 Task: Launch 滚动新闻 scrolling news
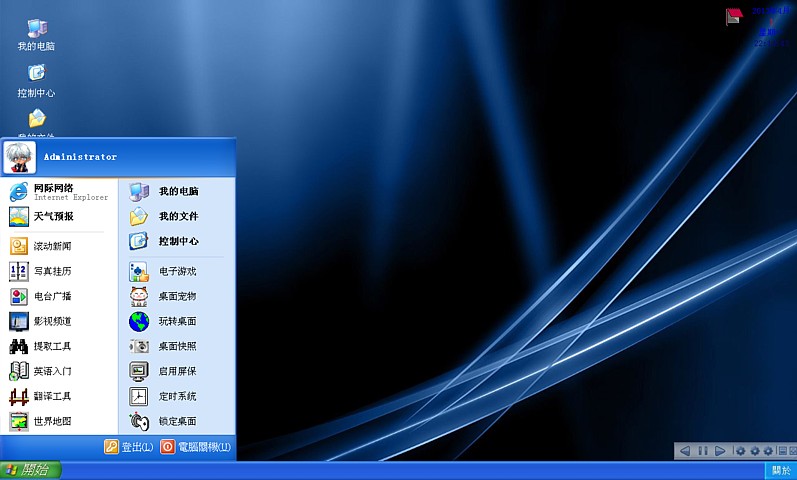[52, 246]
